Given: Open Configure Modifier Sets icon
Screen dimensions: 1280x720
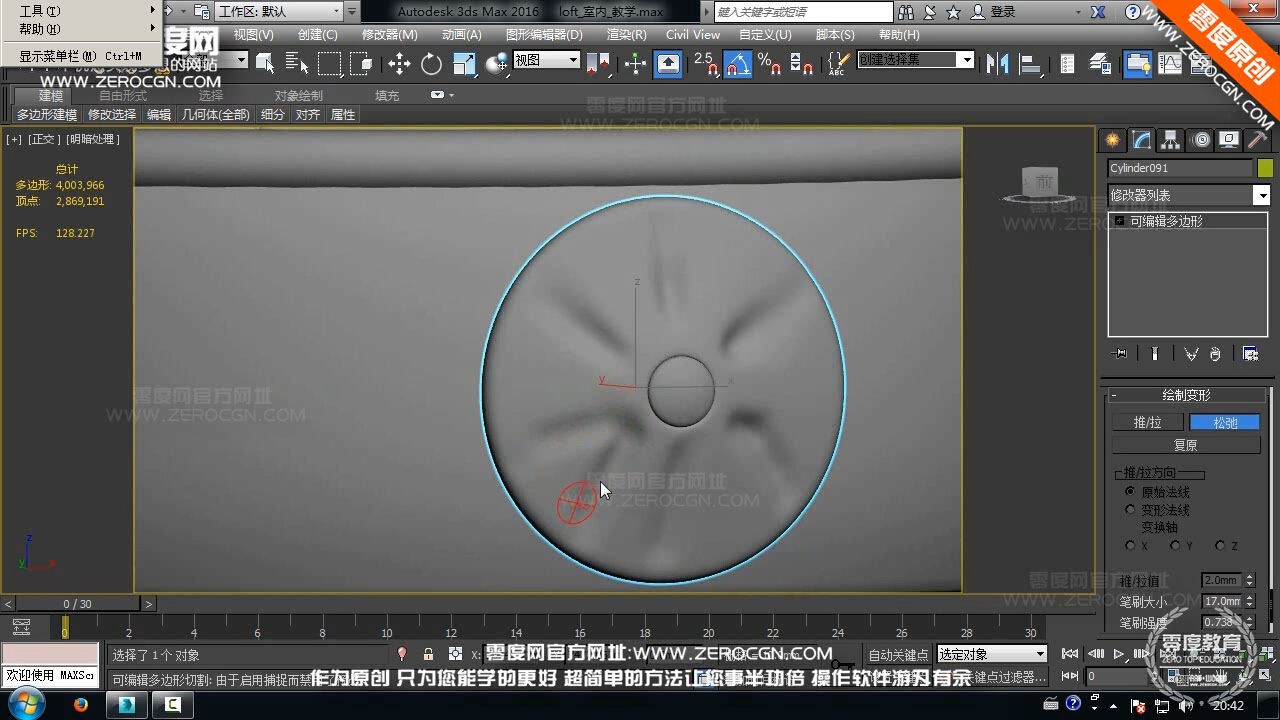Looking at the screenshot, I should pos(1250,354).
